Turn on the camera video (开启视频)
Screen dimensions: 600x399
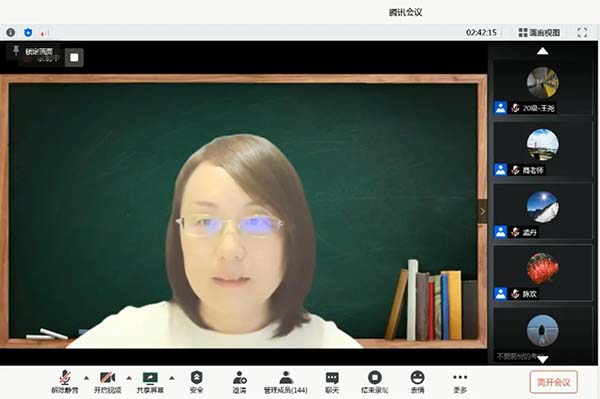click(x=108, y=382)
